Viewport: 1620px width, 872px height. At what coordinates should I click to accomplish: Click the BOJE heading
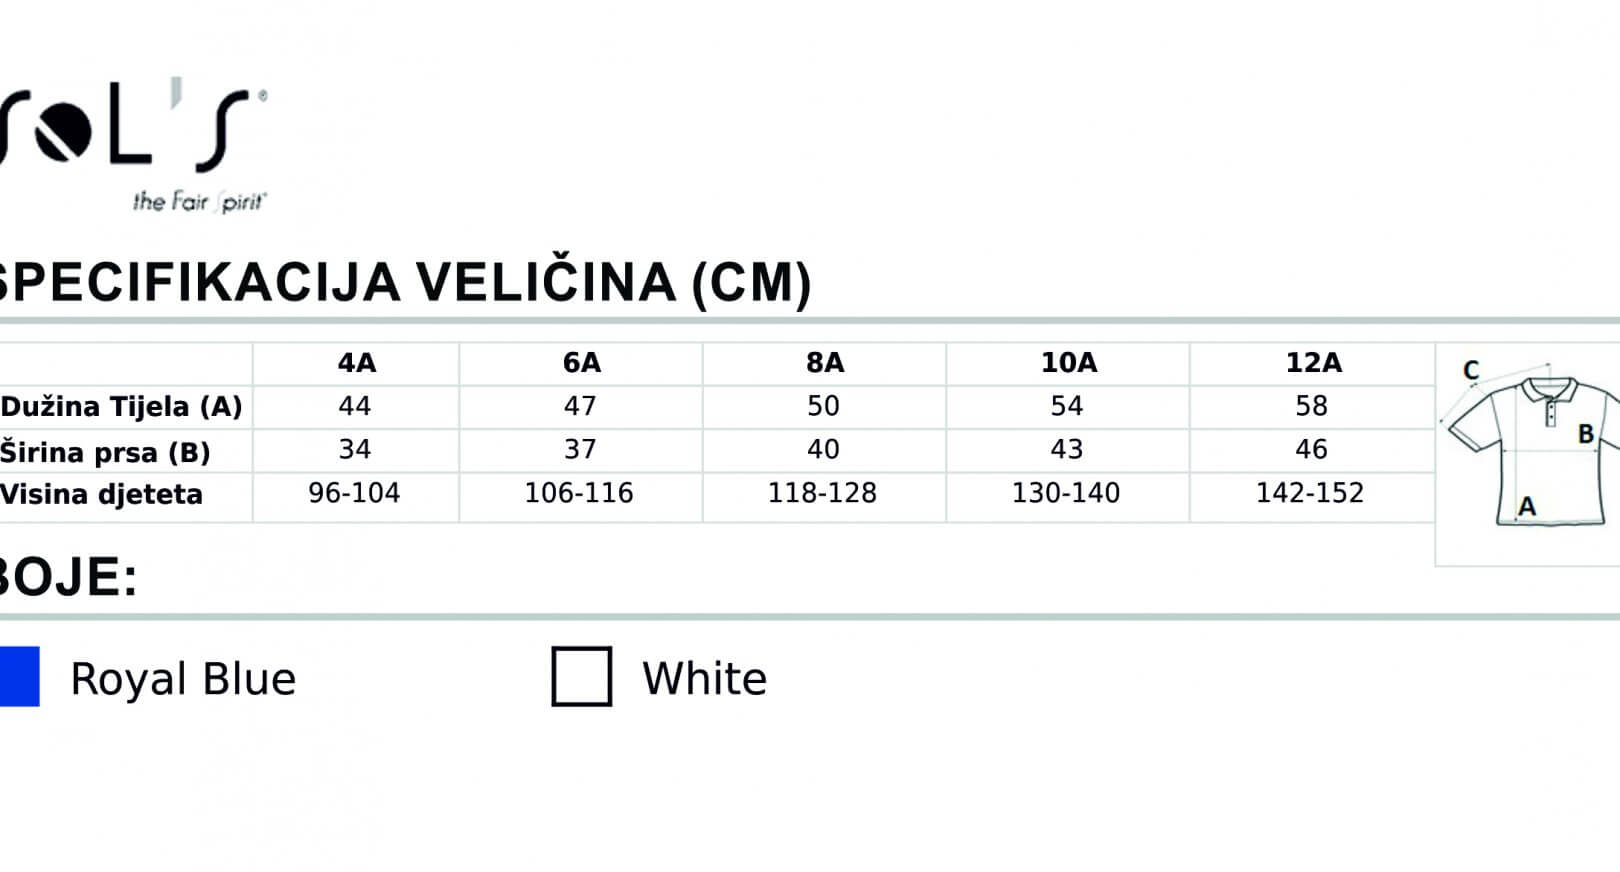pos(68,578)
